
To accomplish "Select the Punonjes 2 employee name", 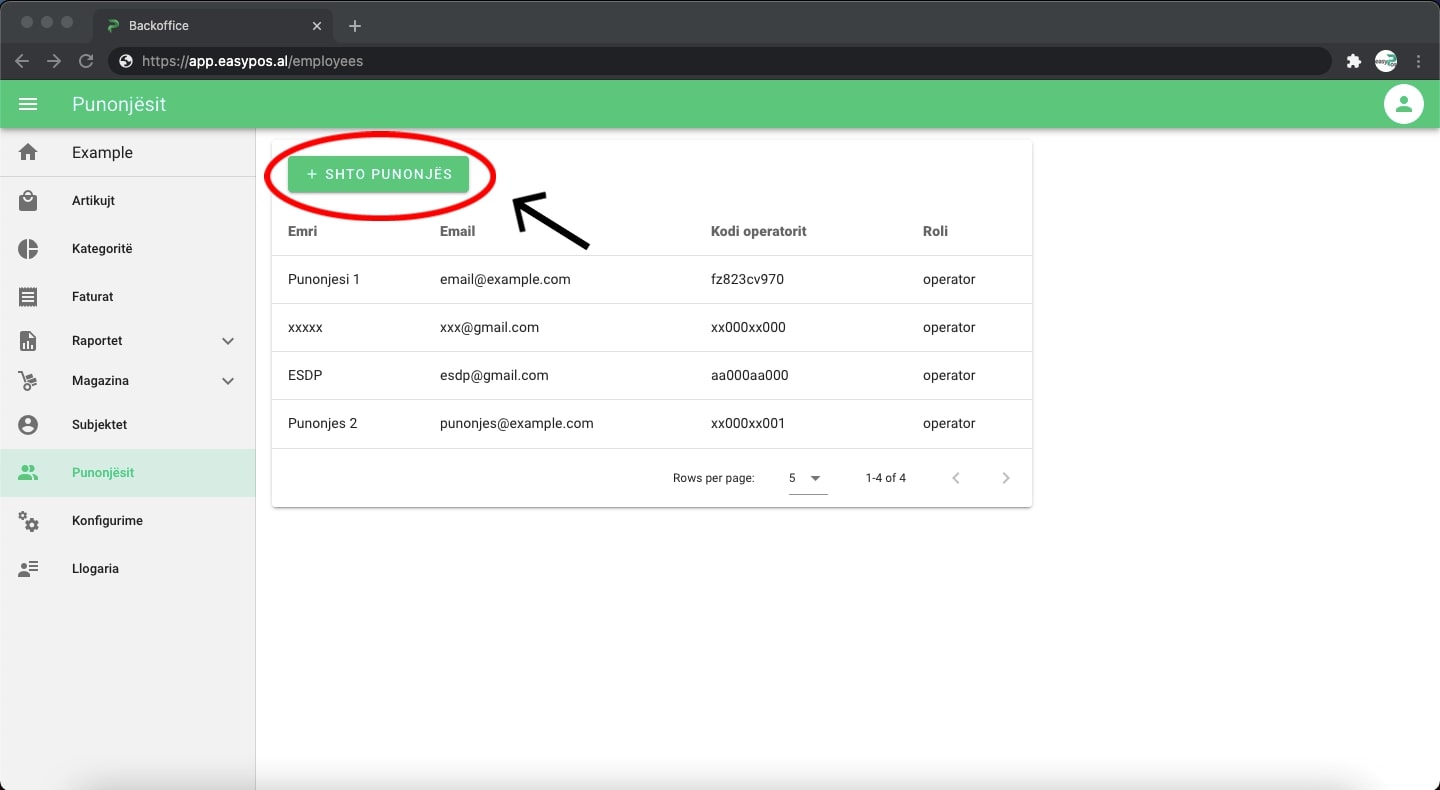I will coord(323,423).
